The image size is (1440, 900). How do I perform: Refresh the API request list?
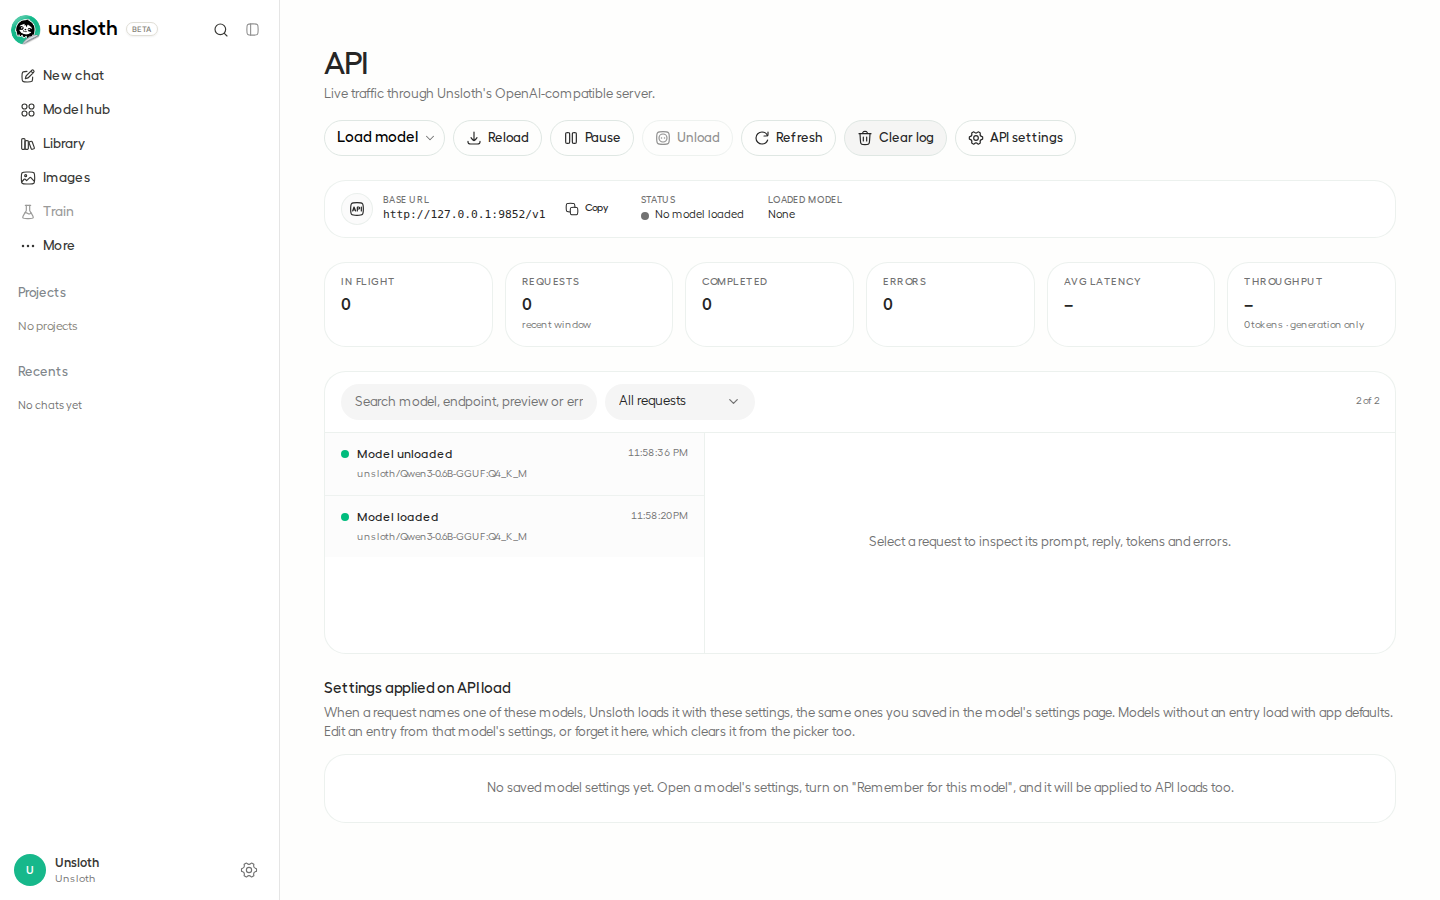point(788,138)
